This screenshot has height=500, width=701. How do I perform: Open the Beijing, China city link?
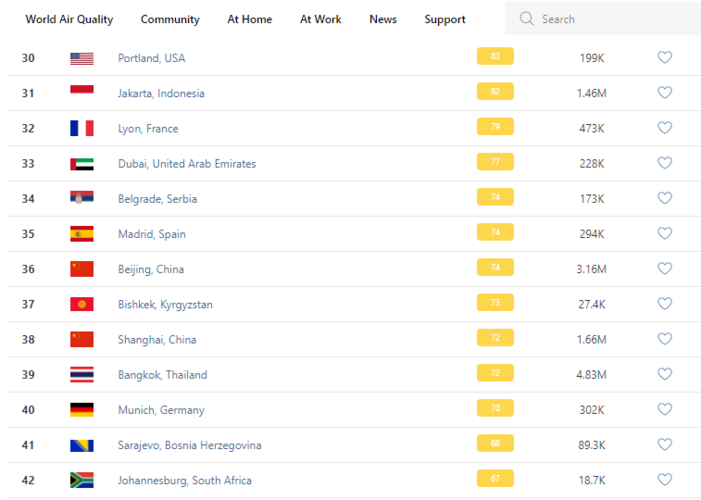(x=151, y=269)
